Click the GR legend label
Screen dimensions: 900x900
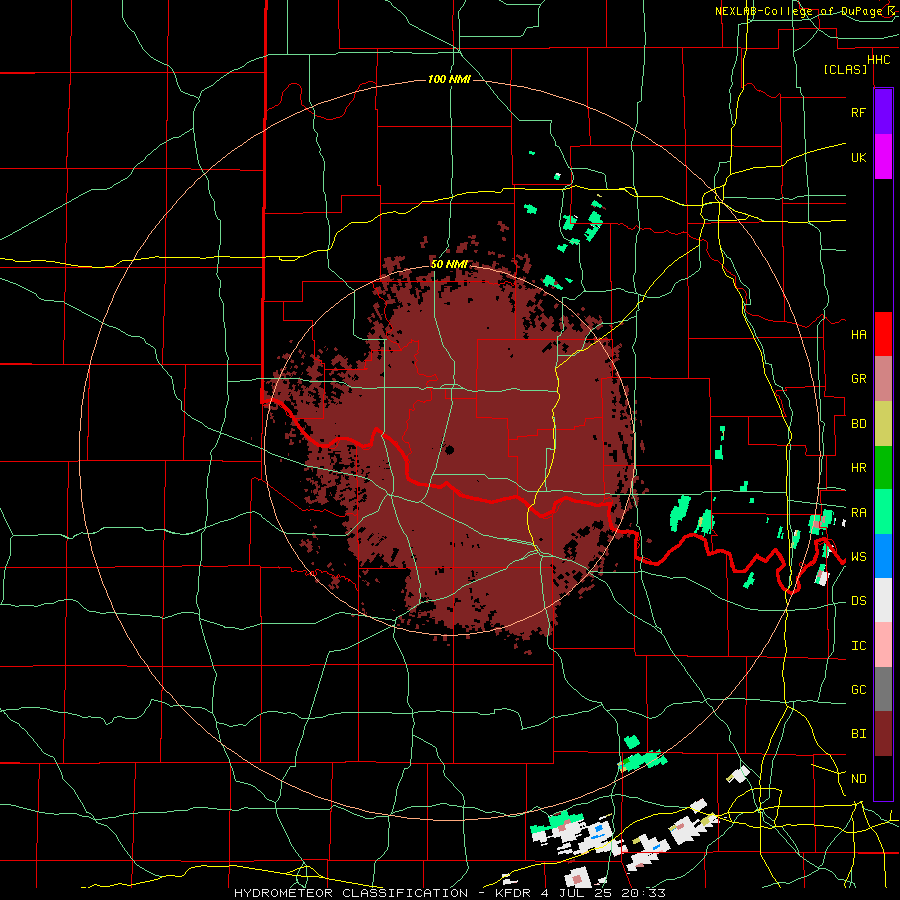[858, 379]
